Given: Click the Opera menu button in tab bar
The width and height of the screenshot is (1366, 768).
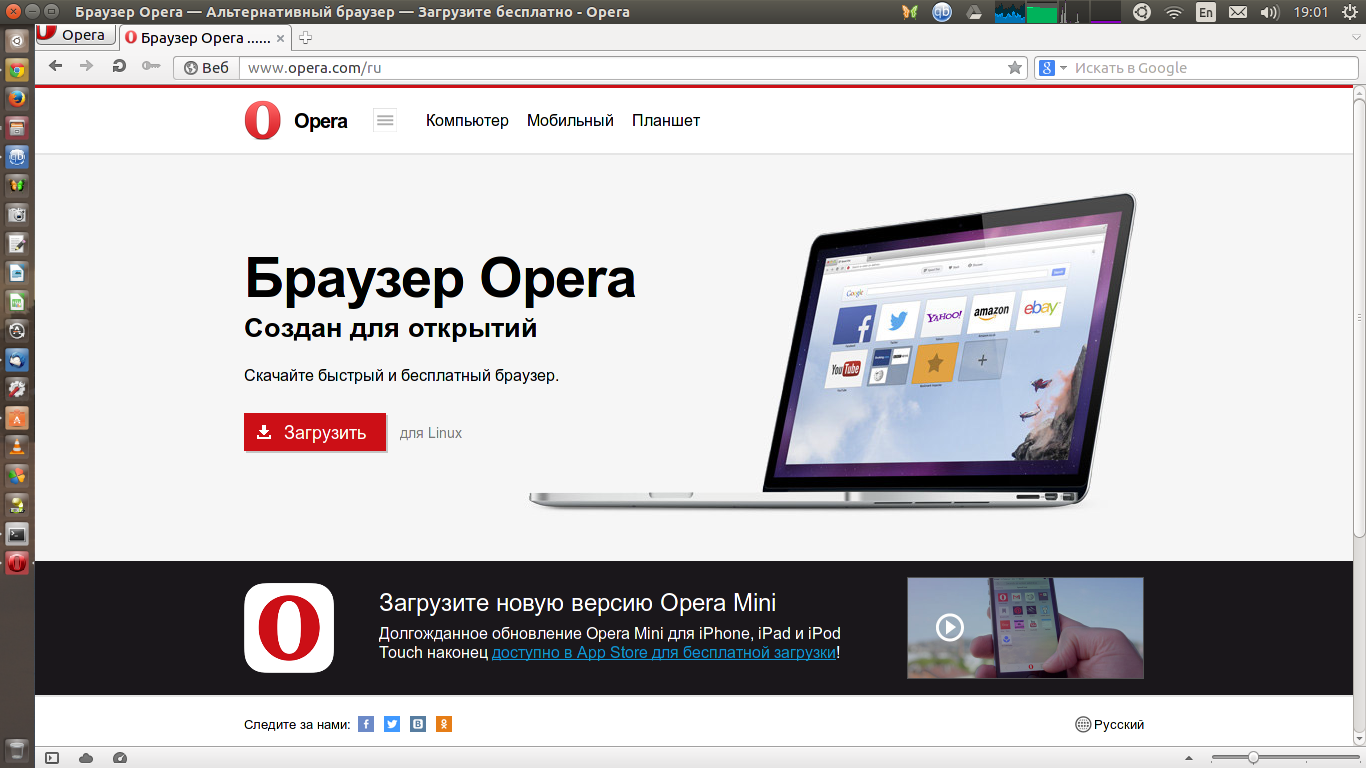Looking at the screenshot, I should tap(75, 35).
